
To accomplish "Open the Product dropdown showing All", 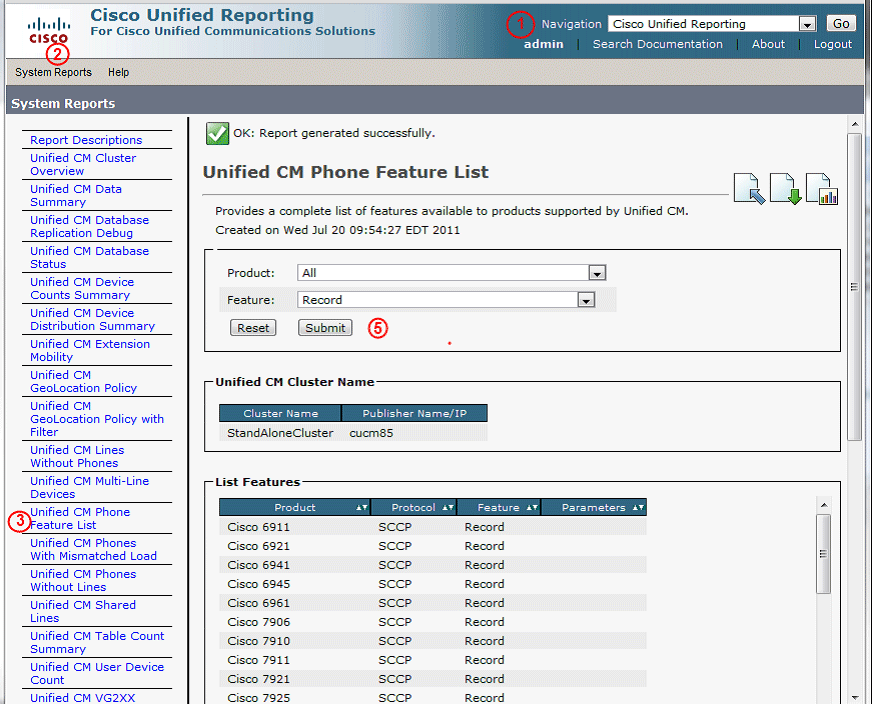I will 597,273.
